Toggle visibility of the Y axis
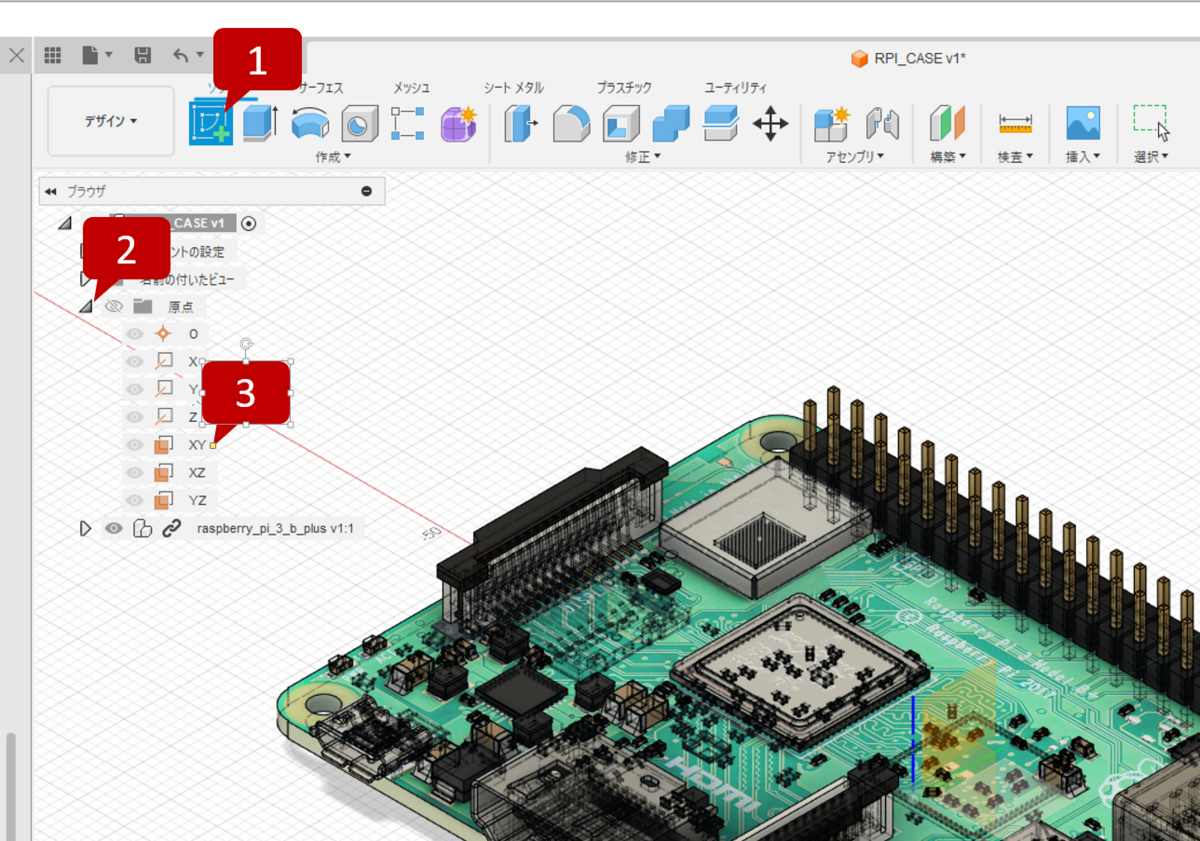 coord(135,389)
